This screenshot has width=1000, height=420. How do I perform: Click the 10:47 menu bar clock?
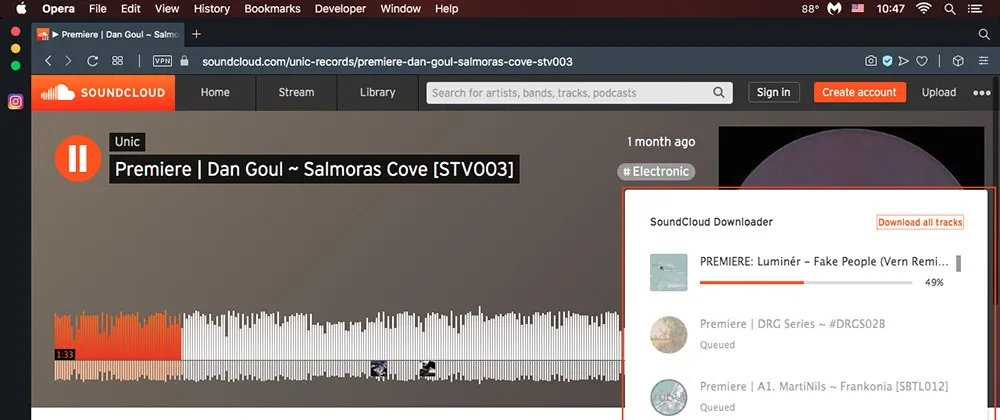890,9
